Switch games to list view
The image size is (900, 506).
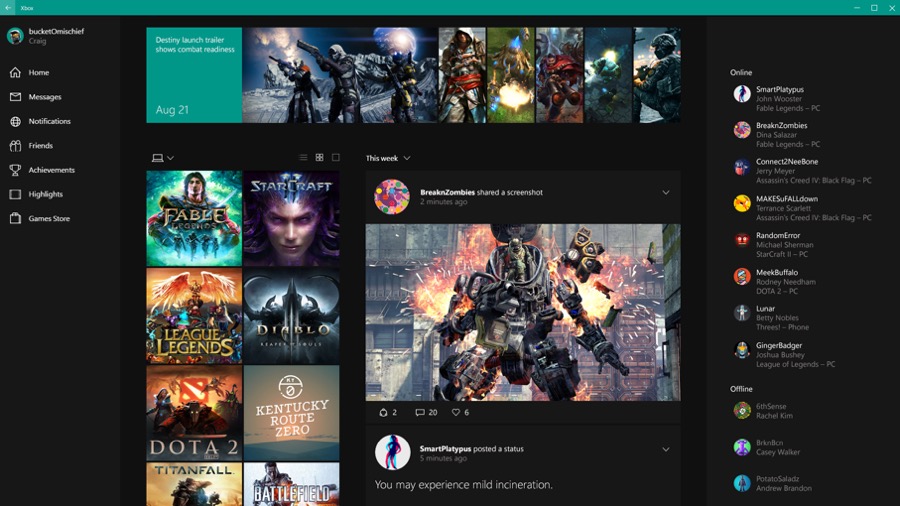[303, 157]
